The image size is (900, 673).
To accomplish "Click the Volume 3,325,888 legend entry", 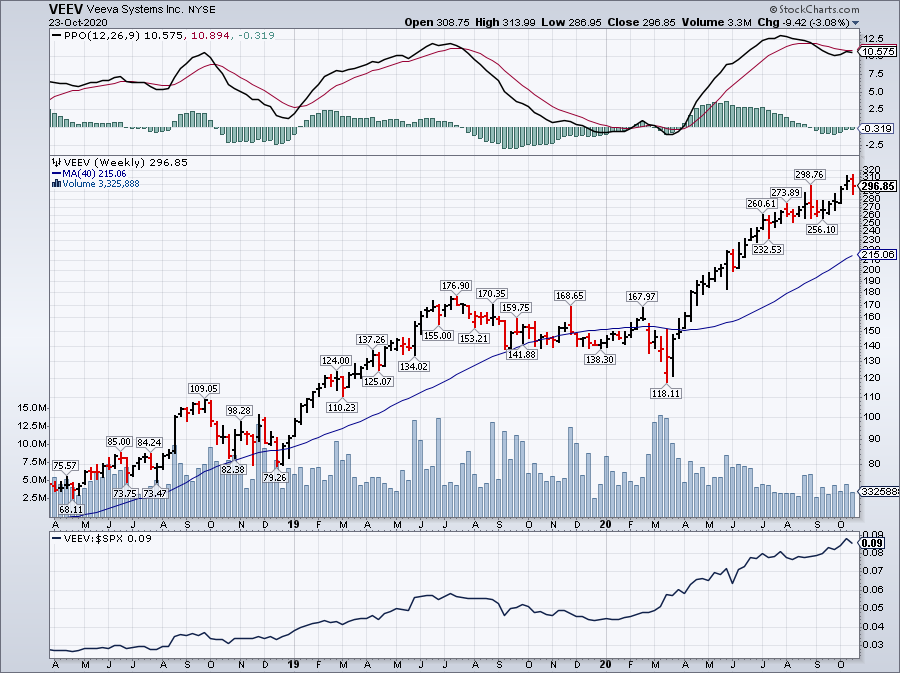I will tap(101, 184).
